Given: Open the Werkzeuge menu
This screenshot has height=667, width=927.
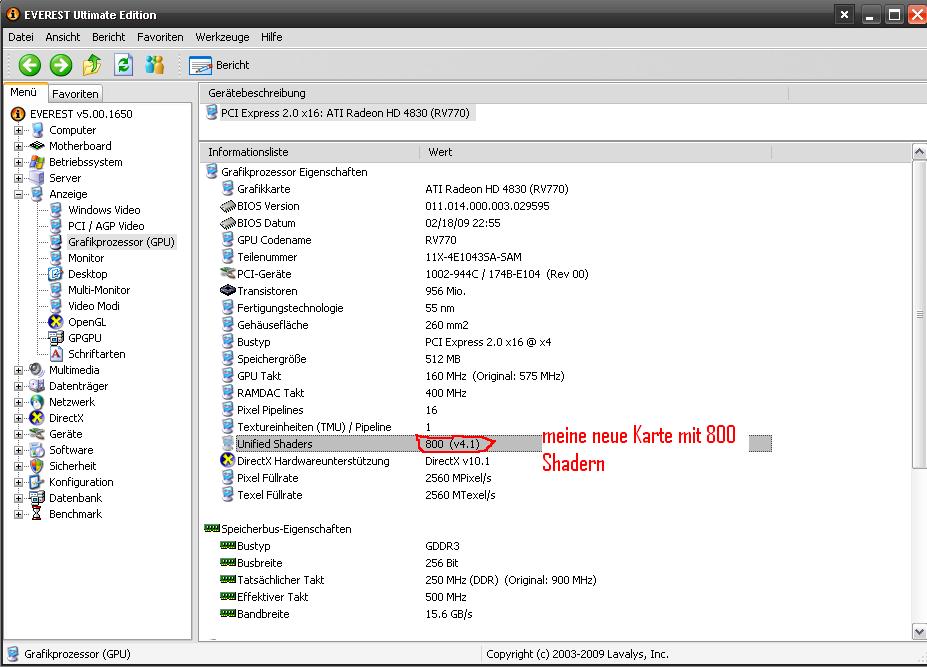Looking at the screenshot, I should click(222, 37).
